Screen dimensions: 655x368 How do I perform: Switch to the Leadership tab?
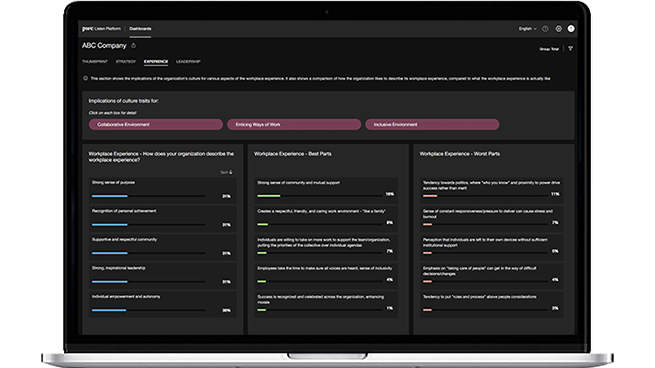coord(188,61)
